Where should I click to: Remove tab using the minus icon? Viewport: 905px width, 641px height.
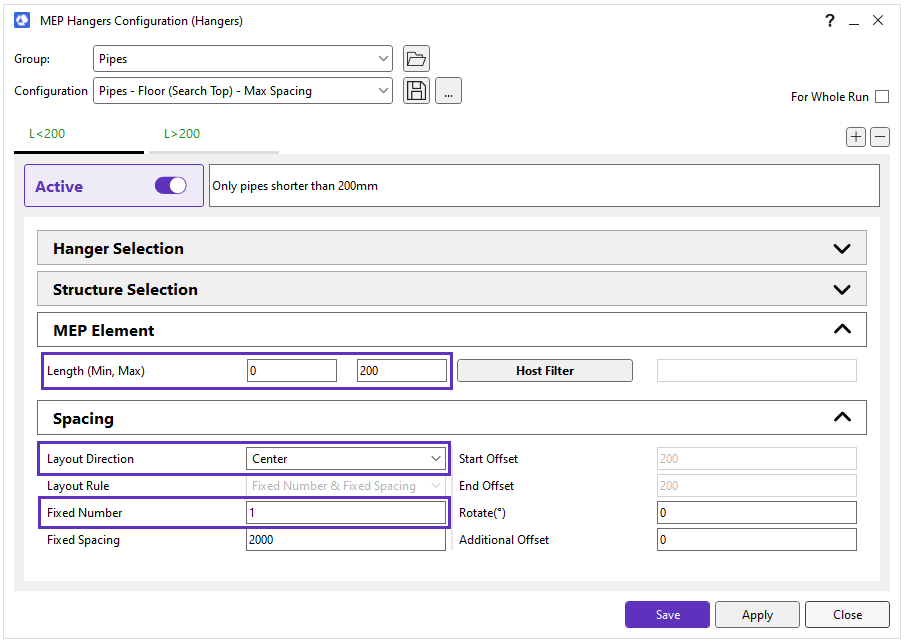[880, 137]
